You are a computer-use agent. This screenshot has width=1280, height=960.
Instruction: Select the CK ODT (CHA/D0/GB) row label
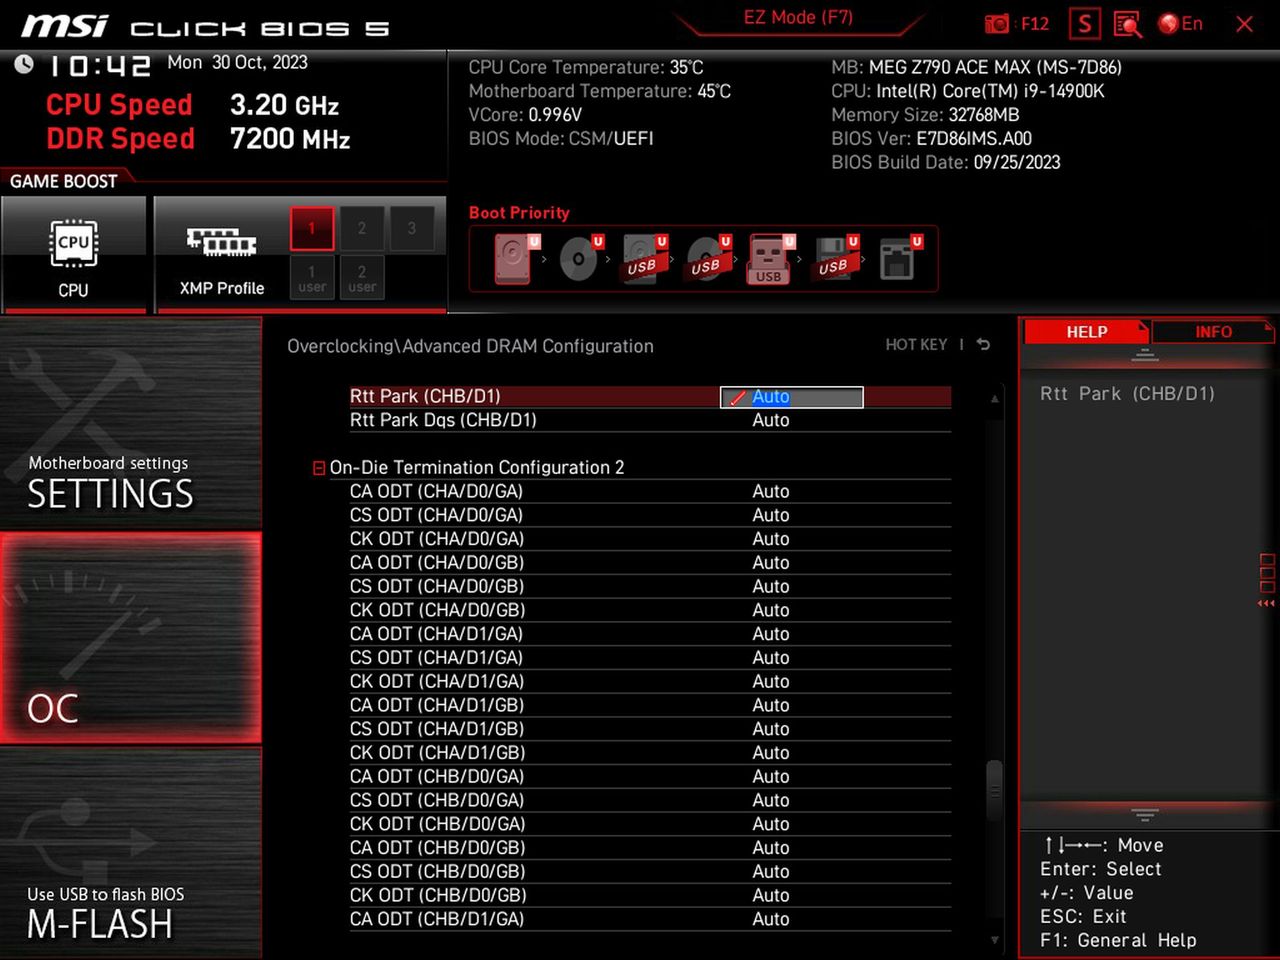click(437, 610)
